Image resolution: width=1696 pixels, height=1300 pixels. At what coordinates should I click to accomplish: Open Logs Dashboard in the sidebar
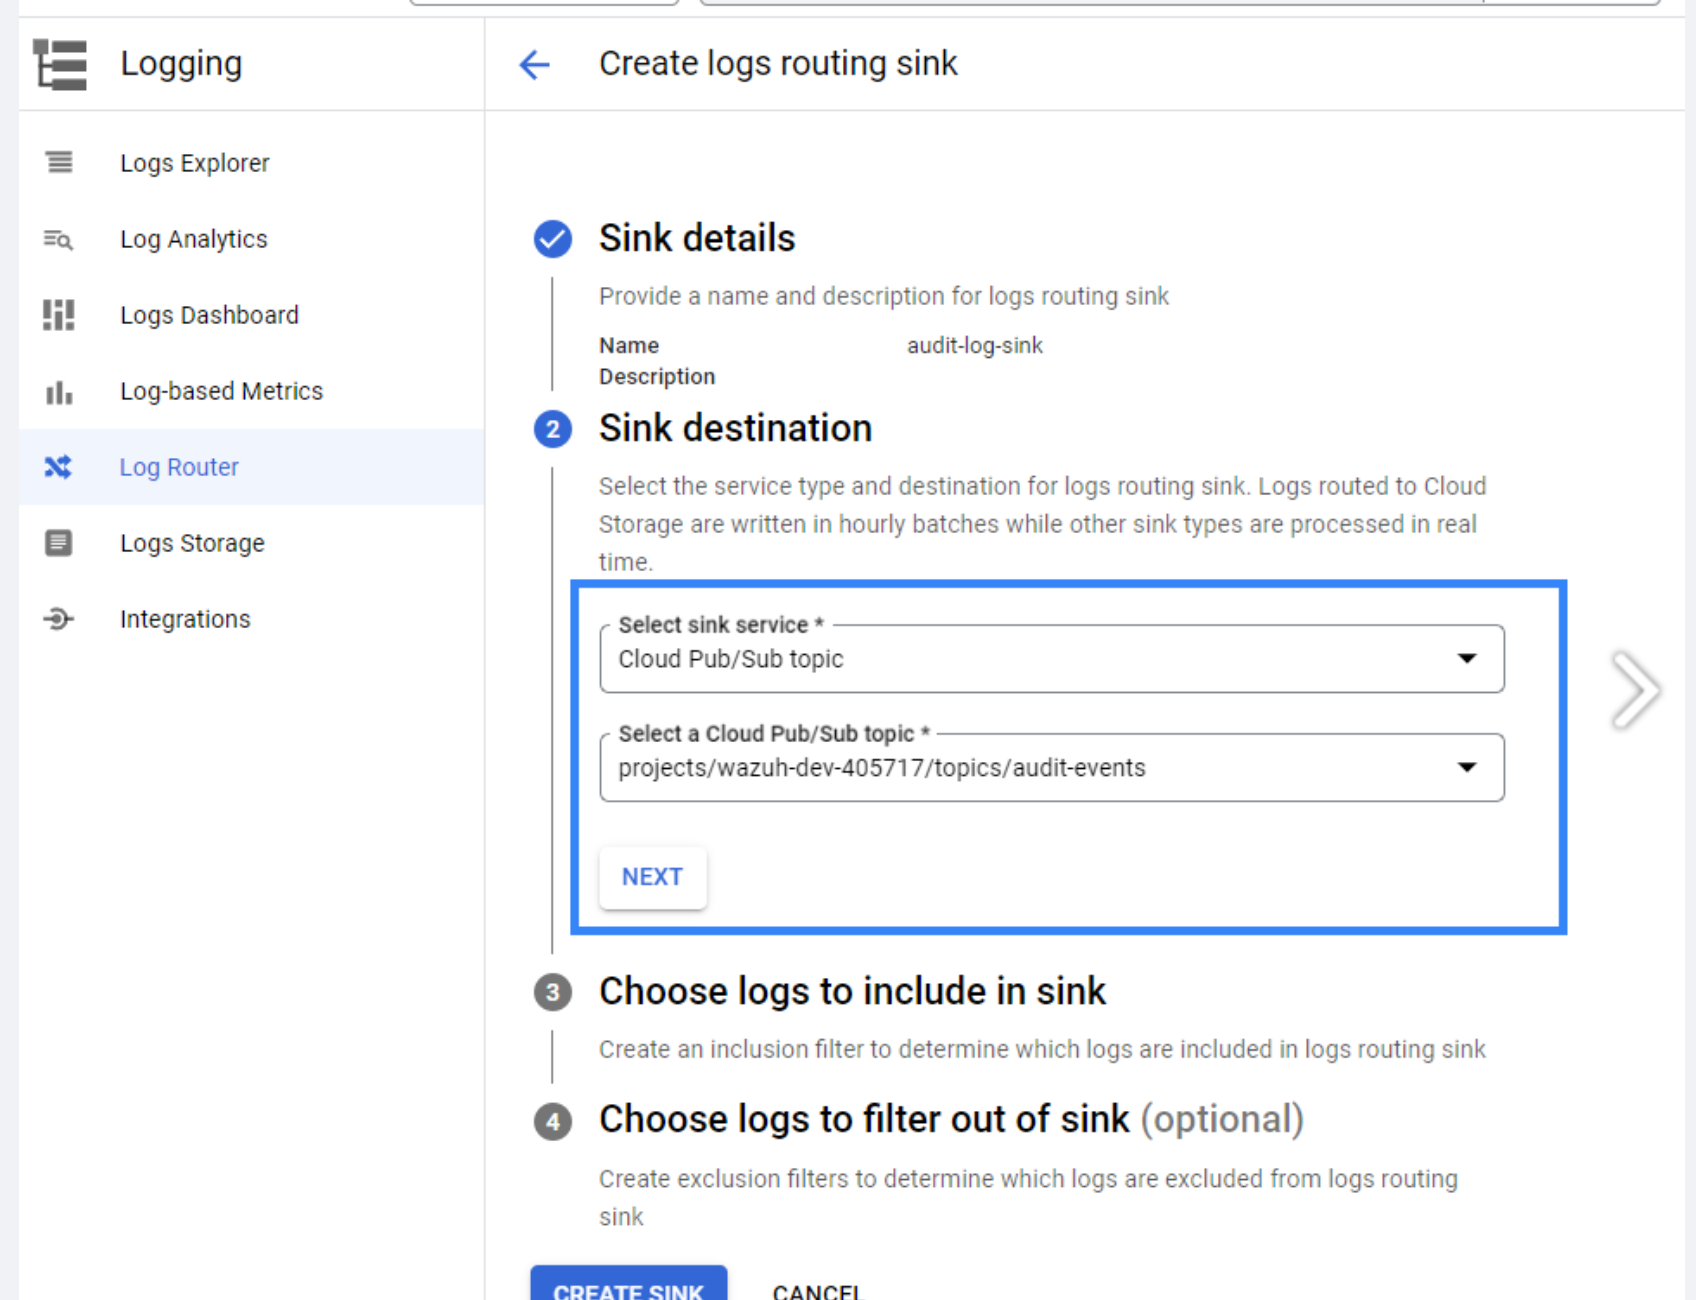[x=252, y=315]
